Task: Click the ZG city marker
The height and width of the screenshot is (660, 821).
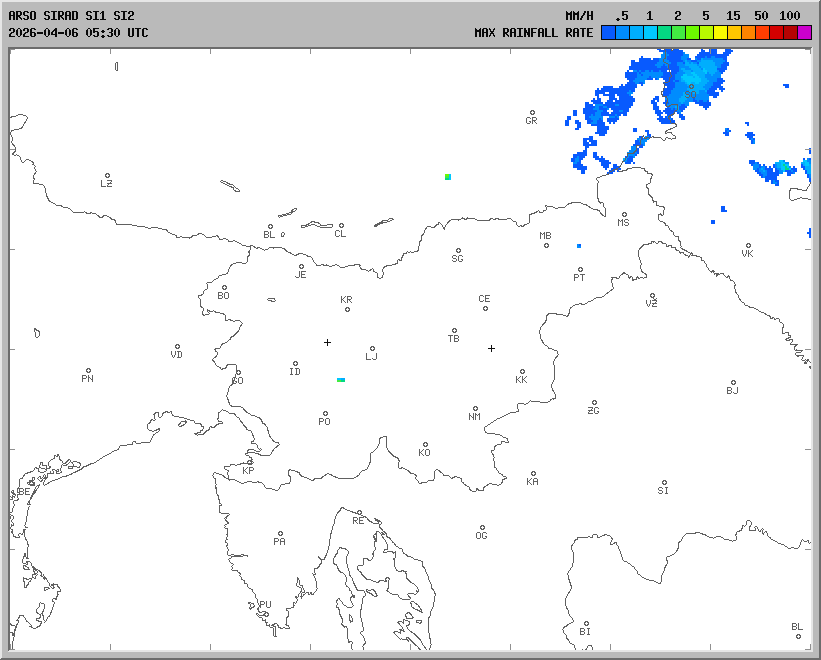Action: point(594,403)
